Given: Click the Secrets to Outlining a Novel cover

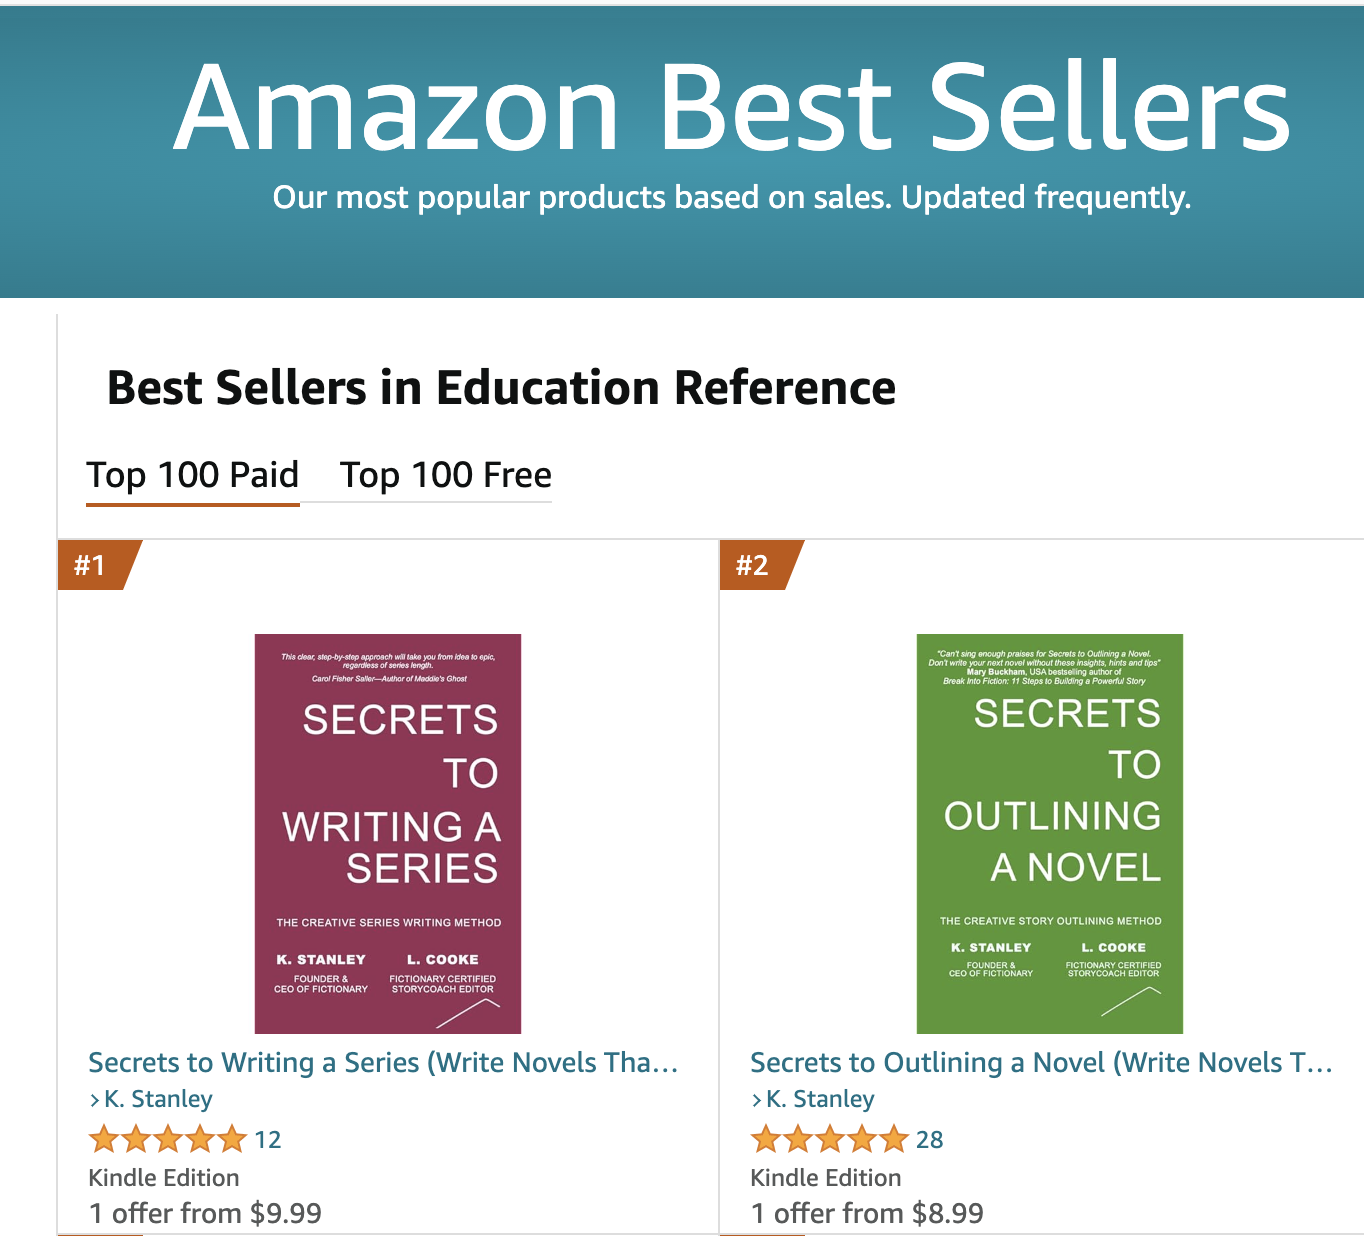Looking at the screenshot, I should [x=1049, y=833].
